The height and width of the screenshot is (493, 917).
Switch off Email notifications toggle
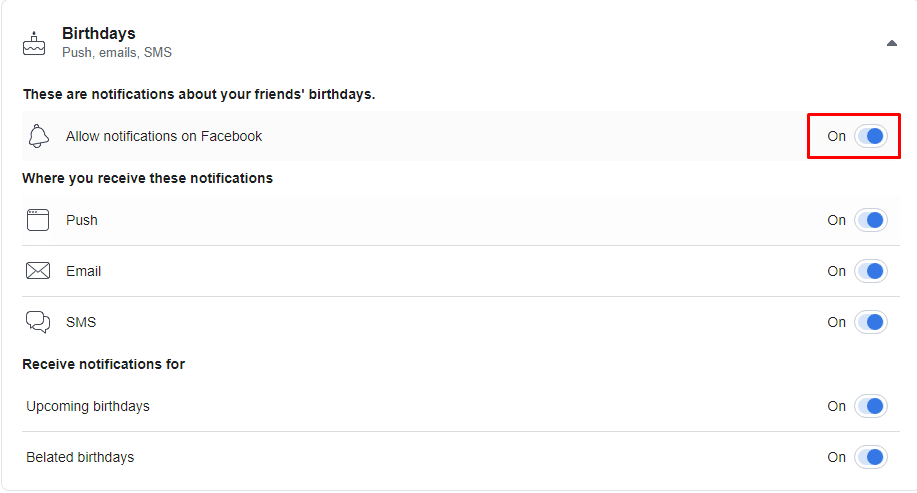coord(871,271)
